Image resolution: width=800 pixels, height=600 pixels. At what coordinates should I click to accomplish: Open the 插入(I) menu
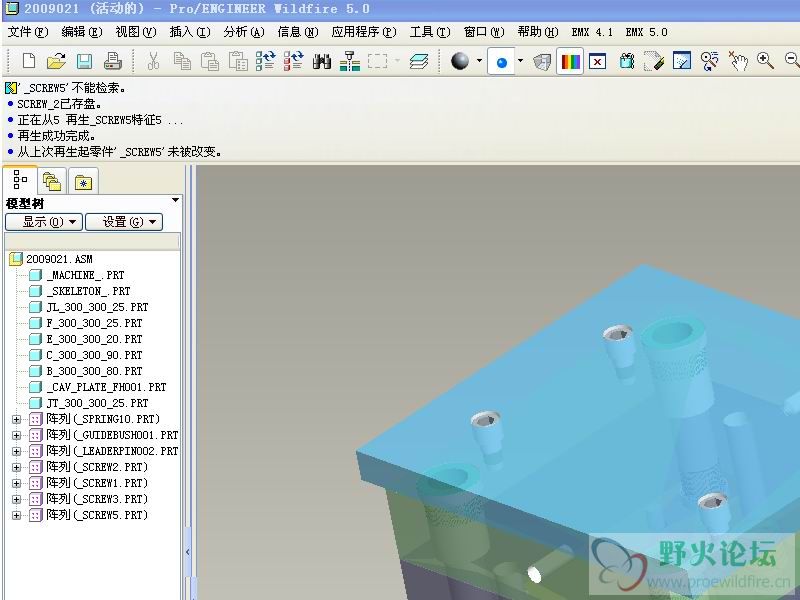[190, 32]
